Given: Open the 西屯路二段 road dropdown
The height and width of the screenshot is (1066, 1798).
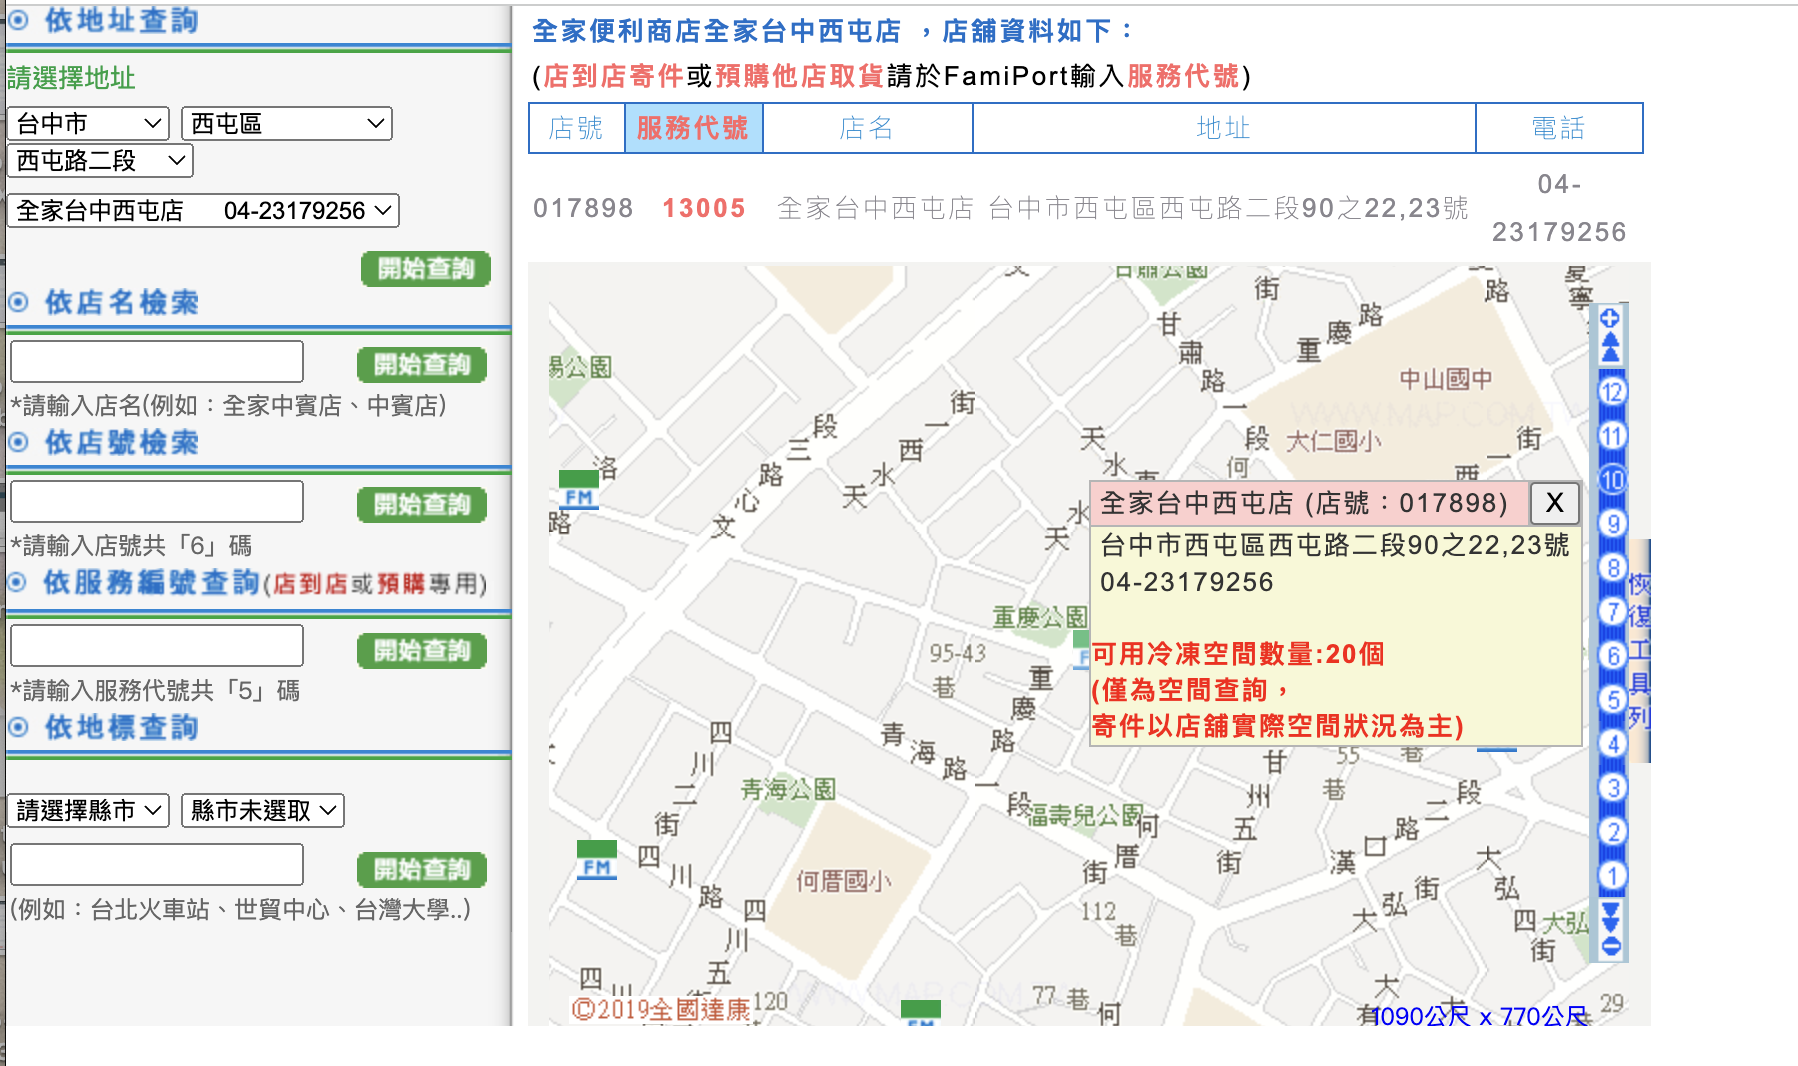Looking at the screenshot, I should tap(100, 160).
